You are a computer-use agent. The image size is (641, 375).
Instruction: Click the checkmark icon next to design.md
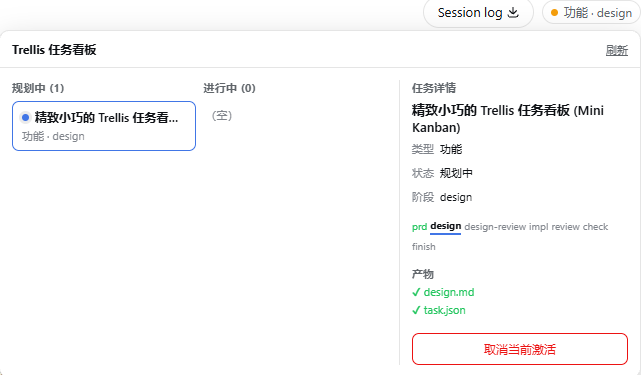(416, 292)
